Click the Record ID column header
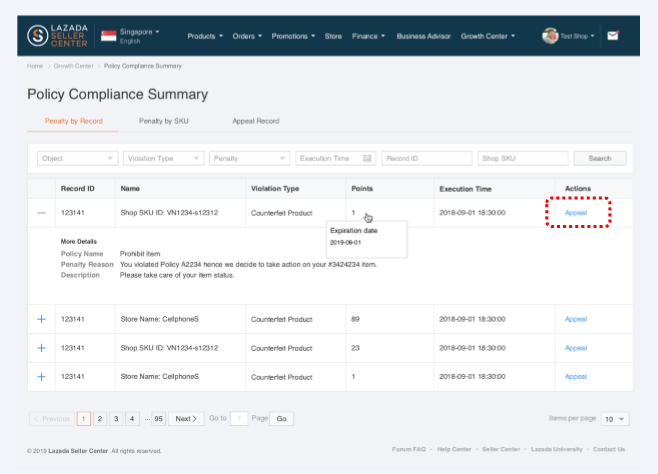 [x=77, y=189]
